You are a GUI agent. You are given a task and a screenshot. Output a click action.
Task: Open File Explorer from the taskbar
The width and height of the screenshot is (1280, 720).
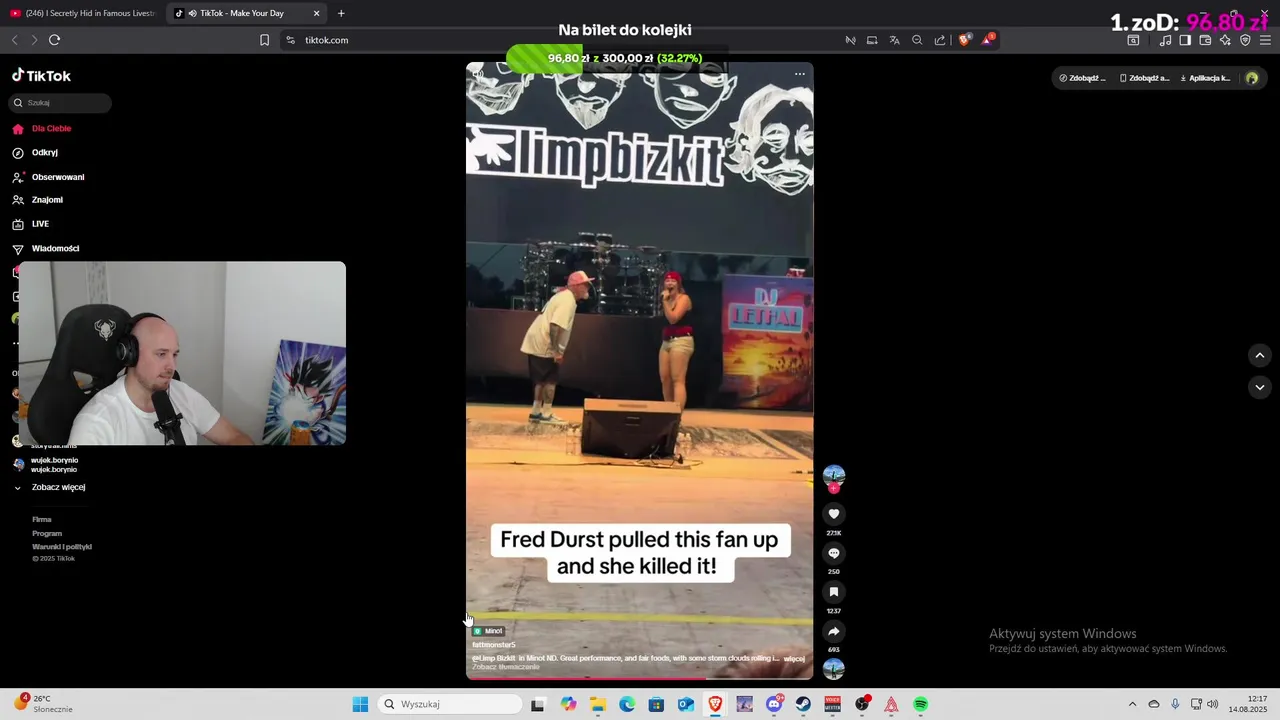click(x=597, y=704)
